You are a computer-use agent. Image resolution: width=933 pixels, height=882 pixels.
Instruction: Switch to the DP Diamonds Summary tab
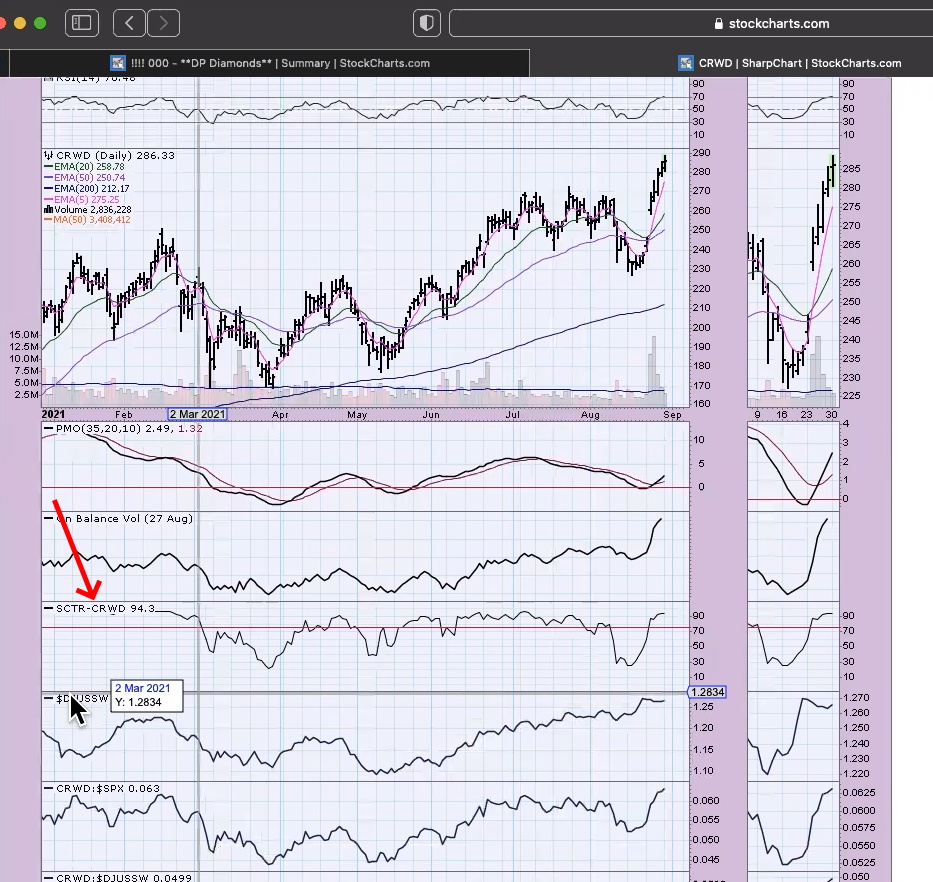coord(270,63)
